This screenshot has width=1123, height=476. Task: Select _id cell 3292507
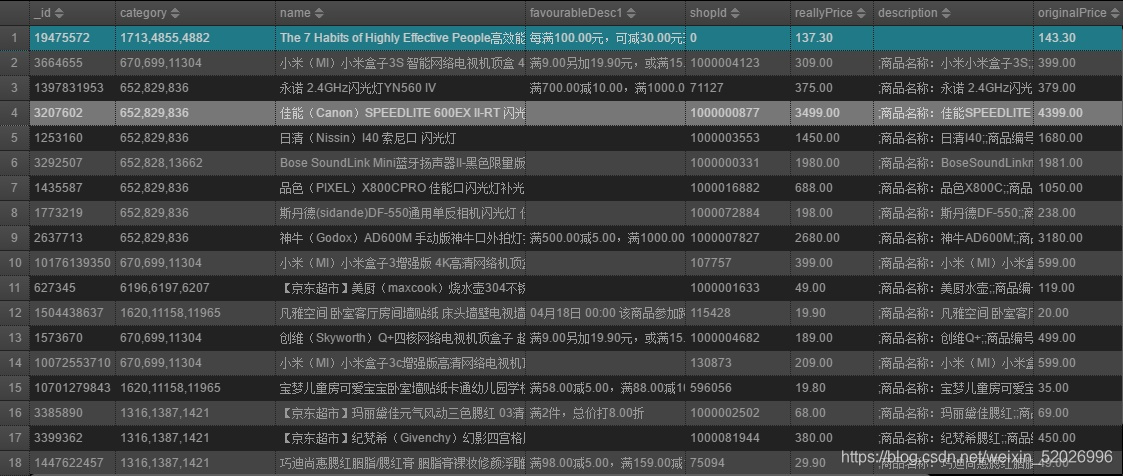click(x=72, y=163)
